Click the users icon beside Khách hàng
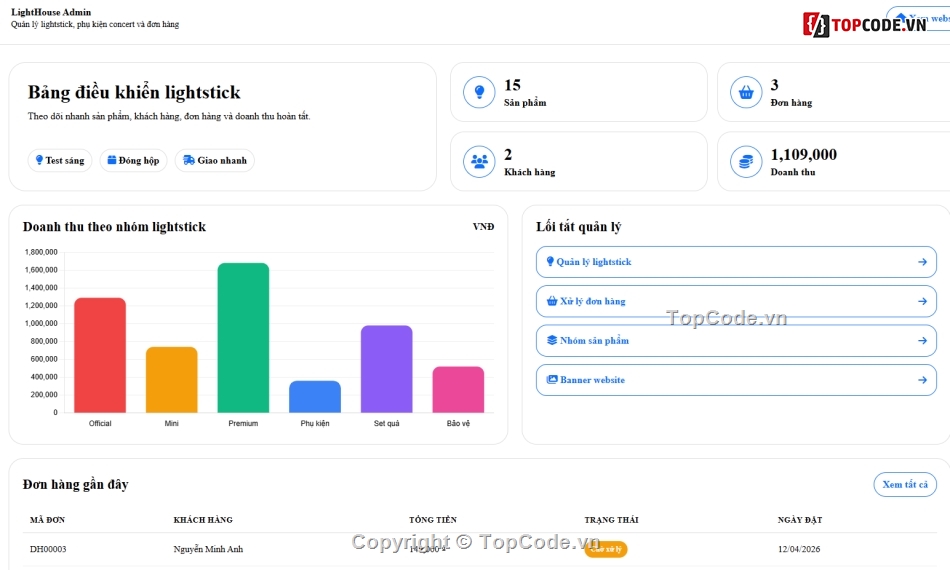The width and height of the screenshot is (950, 570). [x=479, y=162]
